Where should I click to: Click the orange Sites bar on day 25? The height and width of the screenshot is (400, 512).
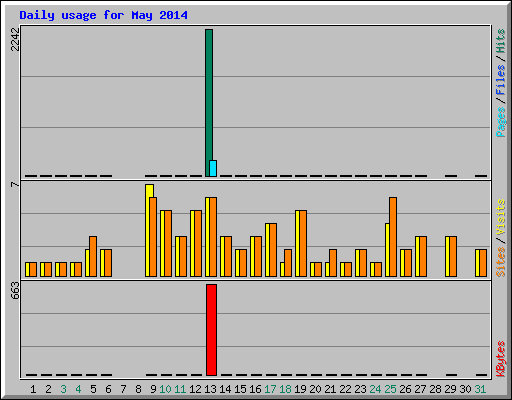click(x=393, y=237)
